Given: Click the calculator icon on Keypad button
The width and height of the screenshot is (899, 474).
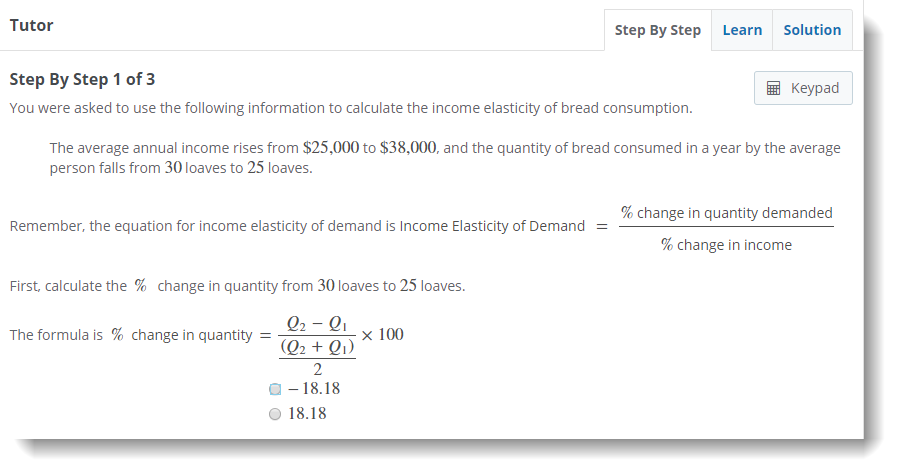Looking at the screenshot, I should pos(773,88).
